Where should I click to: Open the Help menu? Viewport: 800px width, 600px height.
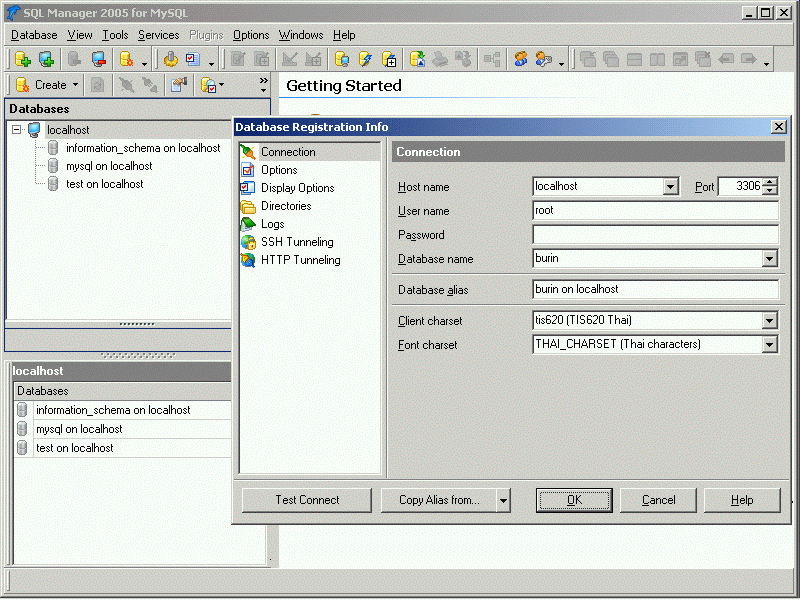[x=344, y=35]
